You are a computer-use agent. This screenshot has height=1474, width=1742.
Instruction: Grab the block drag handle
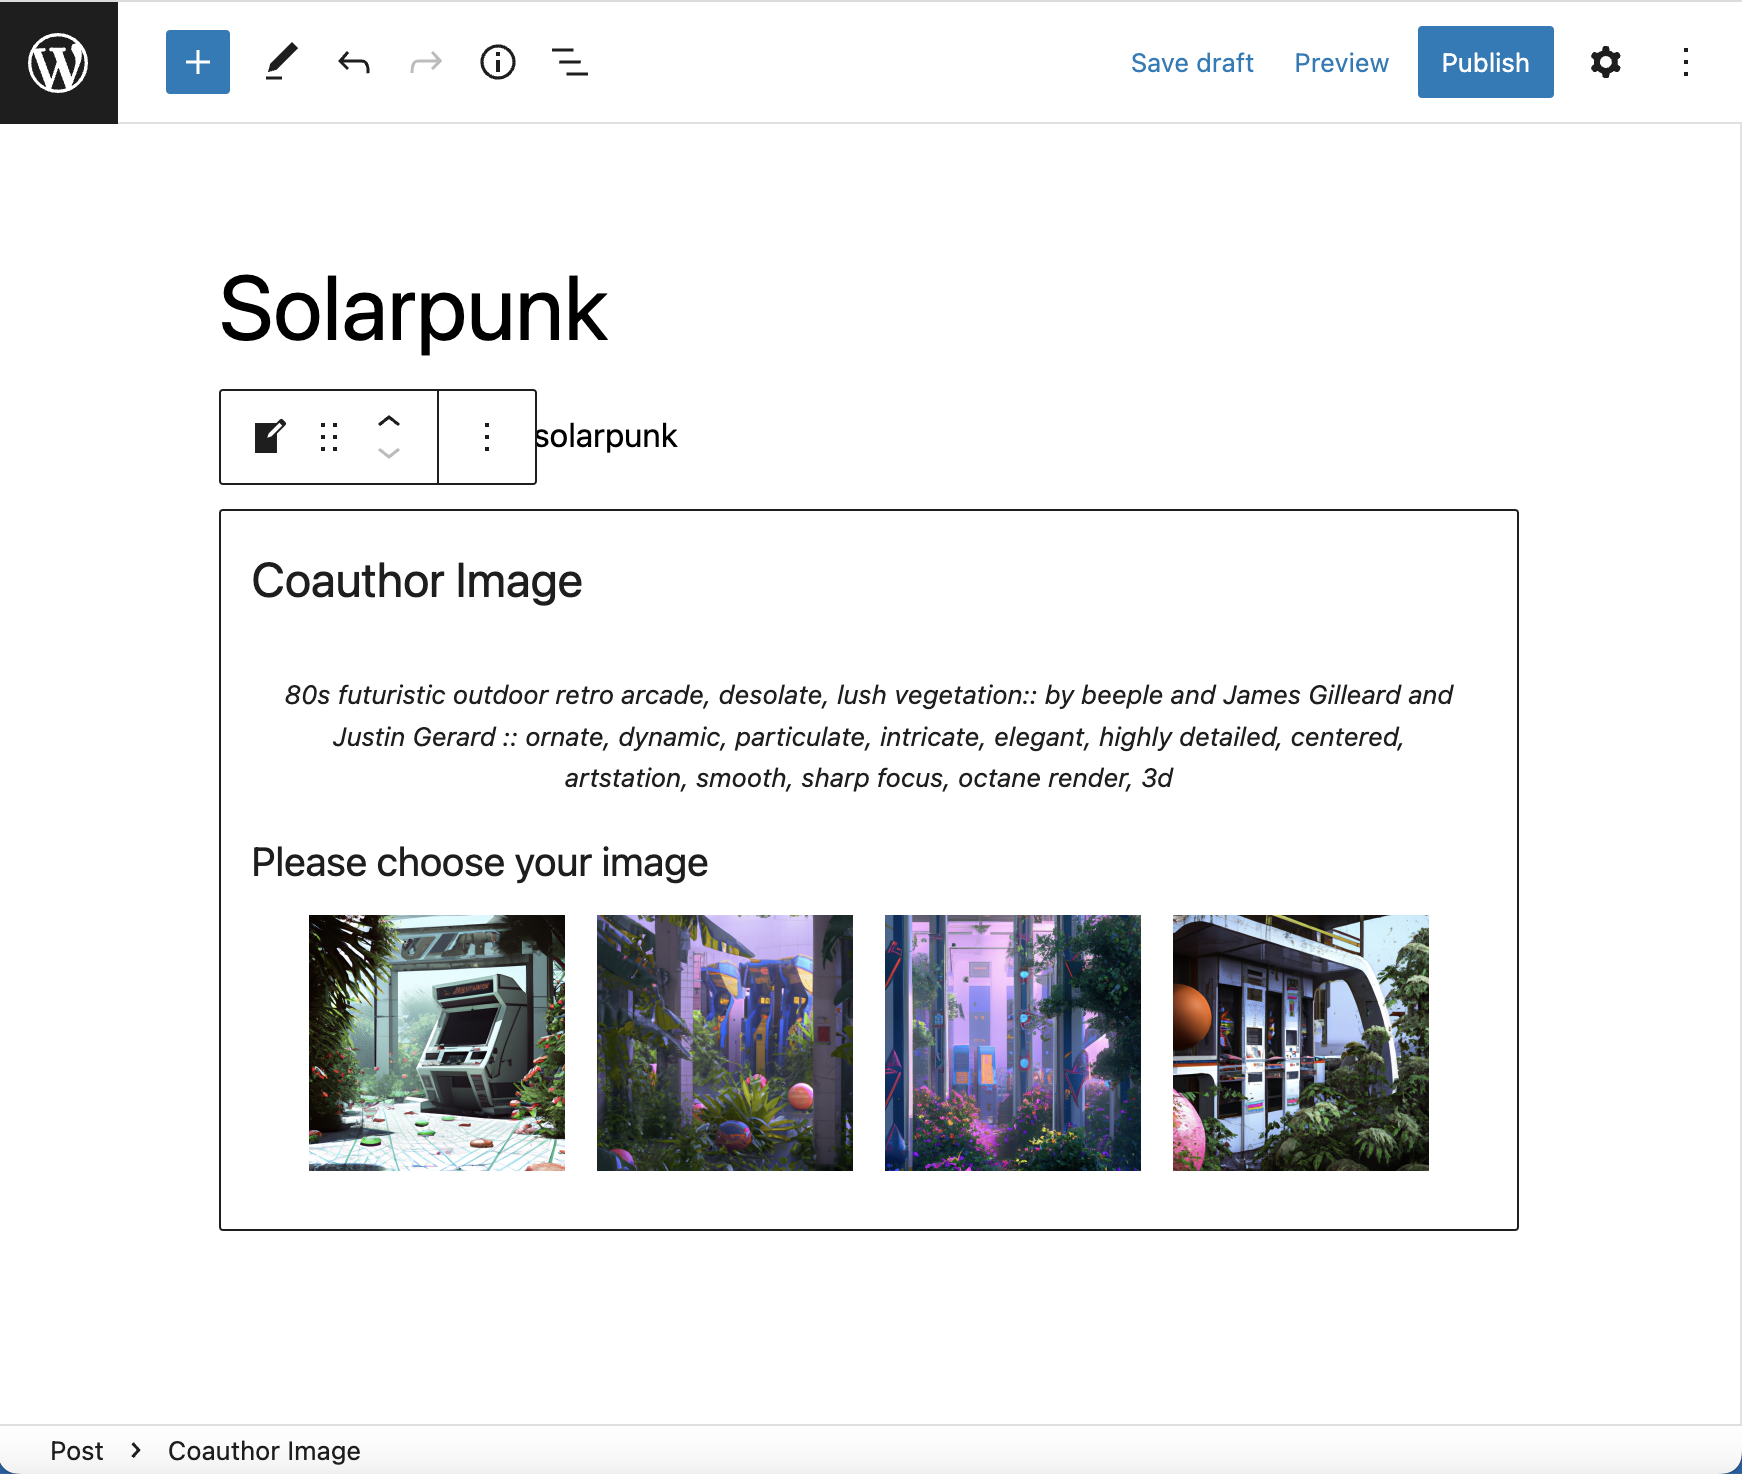[329, 437]
